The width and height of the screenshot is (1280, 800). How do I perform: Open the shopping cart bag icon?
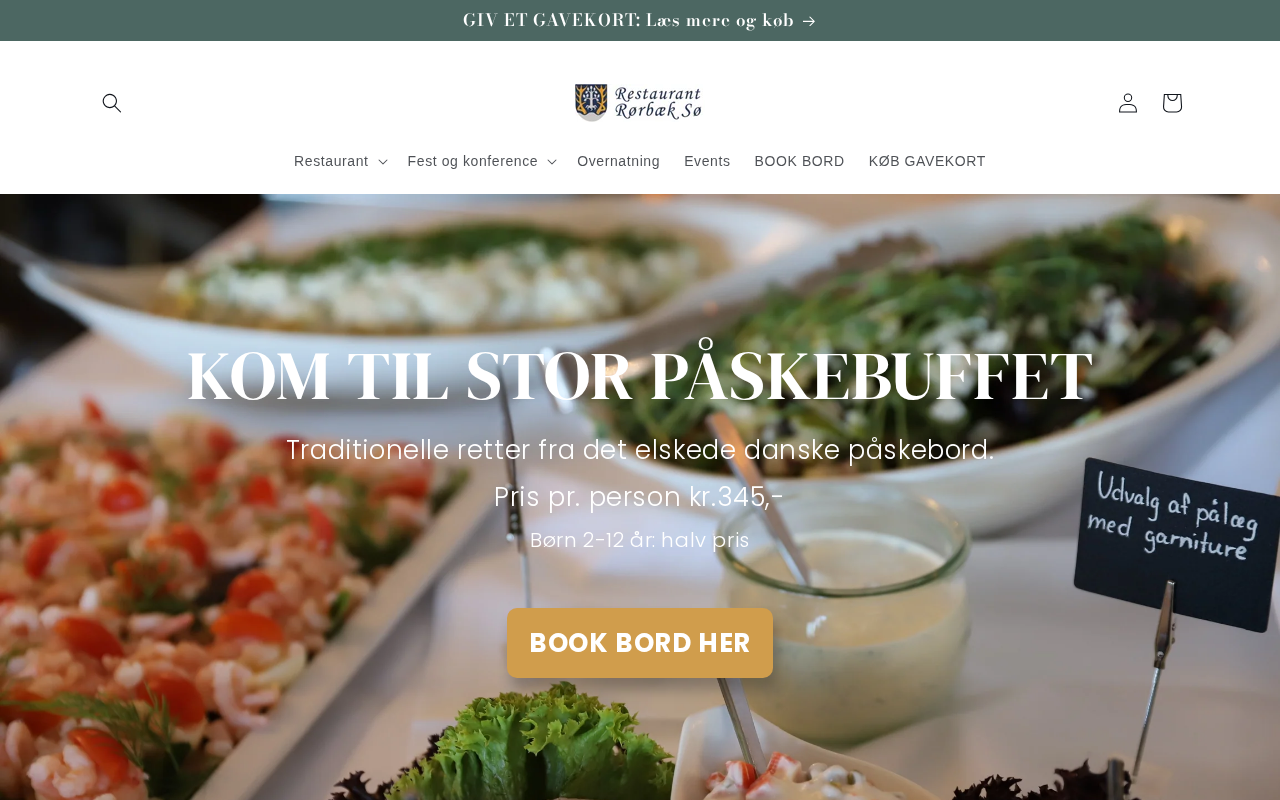click(1172, 103)
